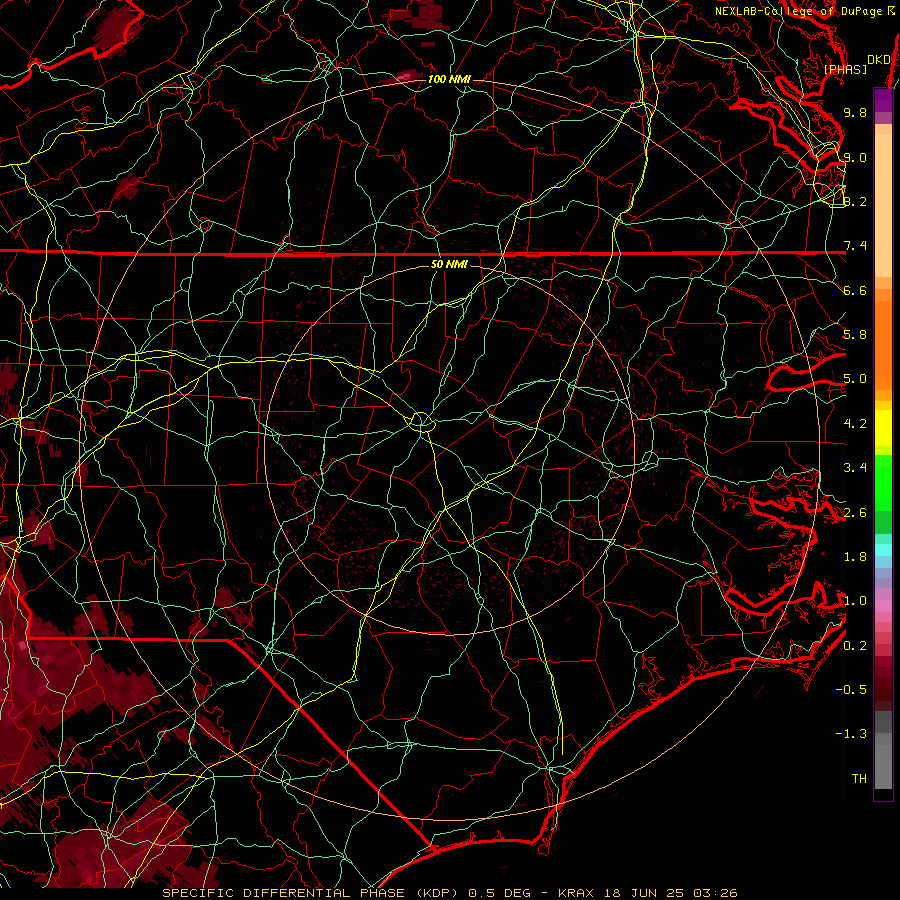Viewport: 900px width, 900px height.
Task: Click the 0.2 value on the color scale
Action: point(855,646)
